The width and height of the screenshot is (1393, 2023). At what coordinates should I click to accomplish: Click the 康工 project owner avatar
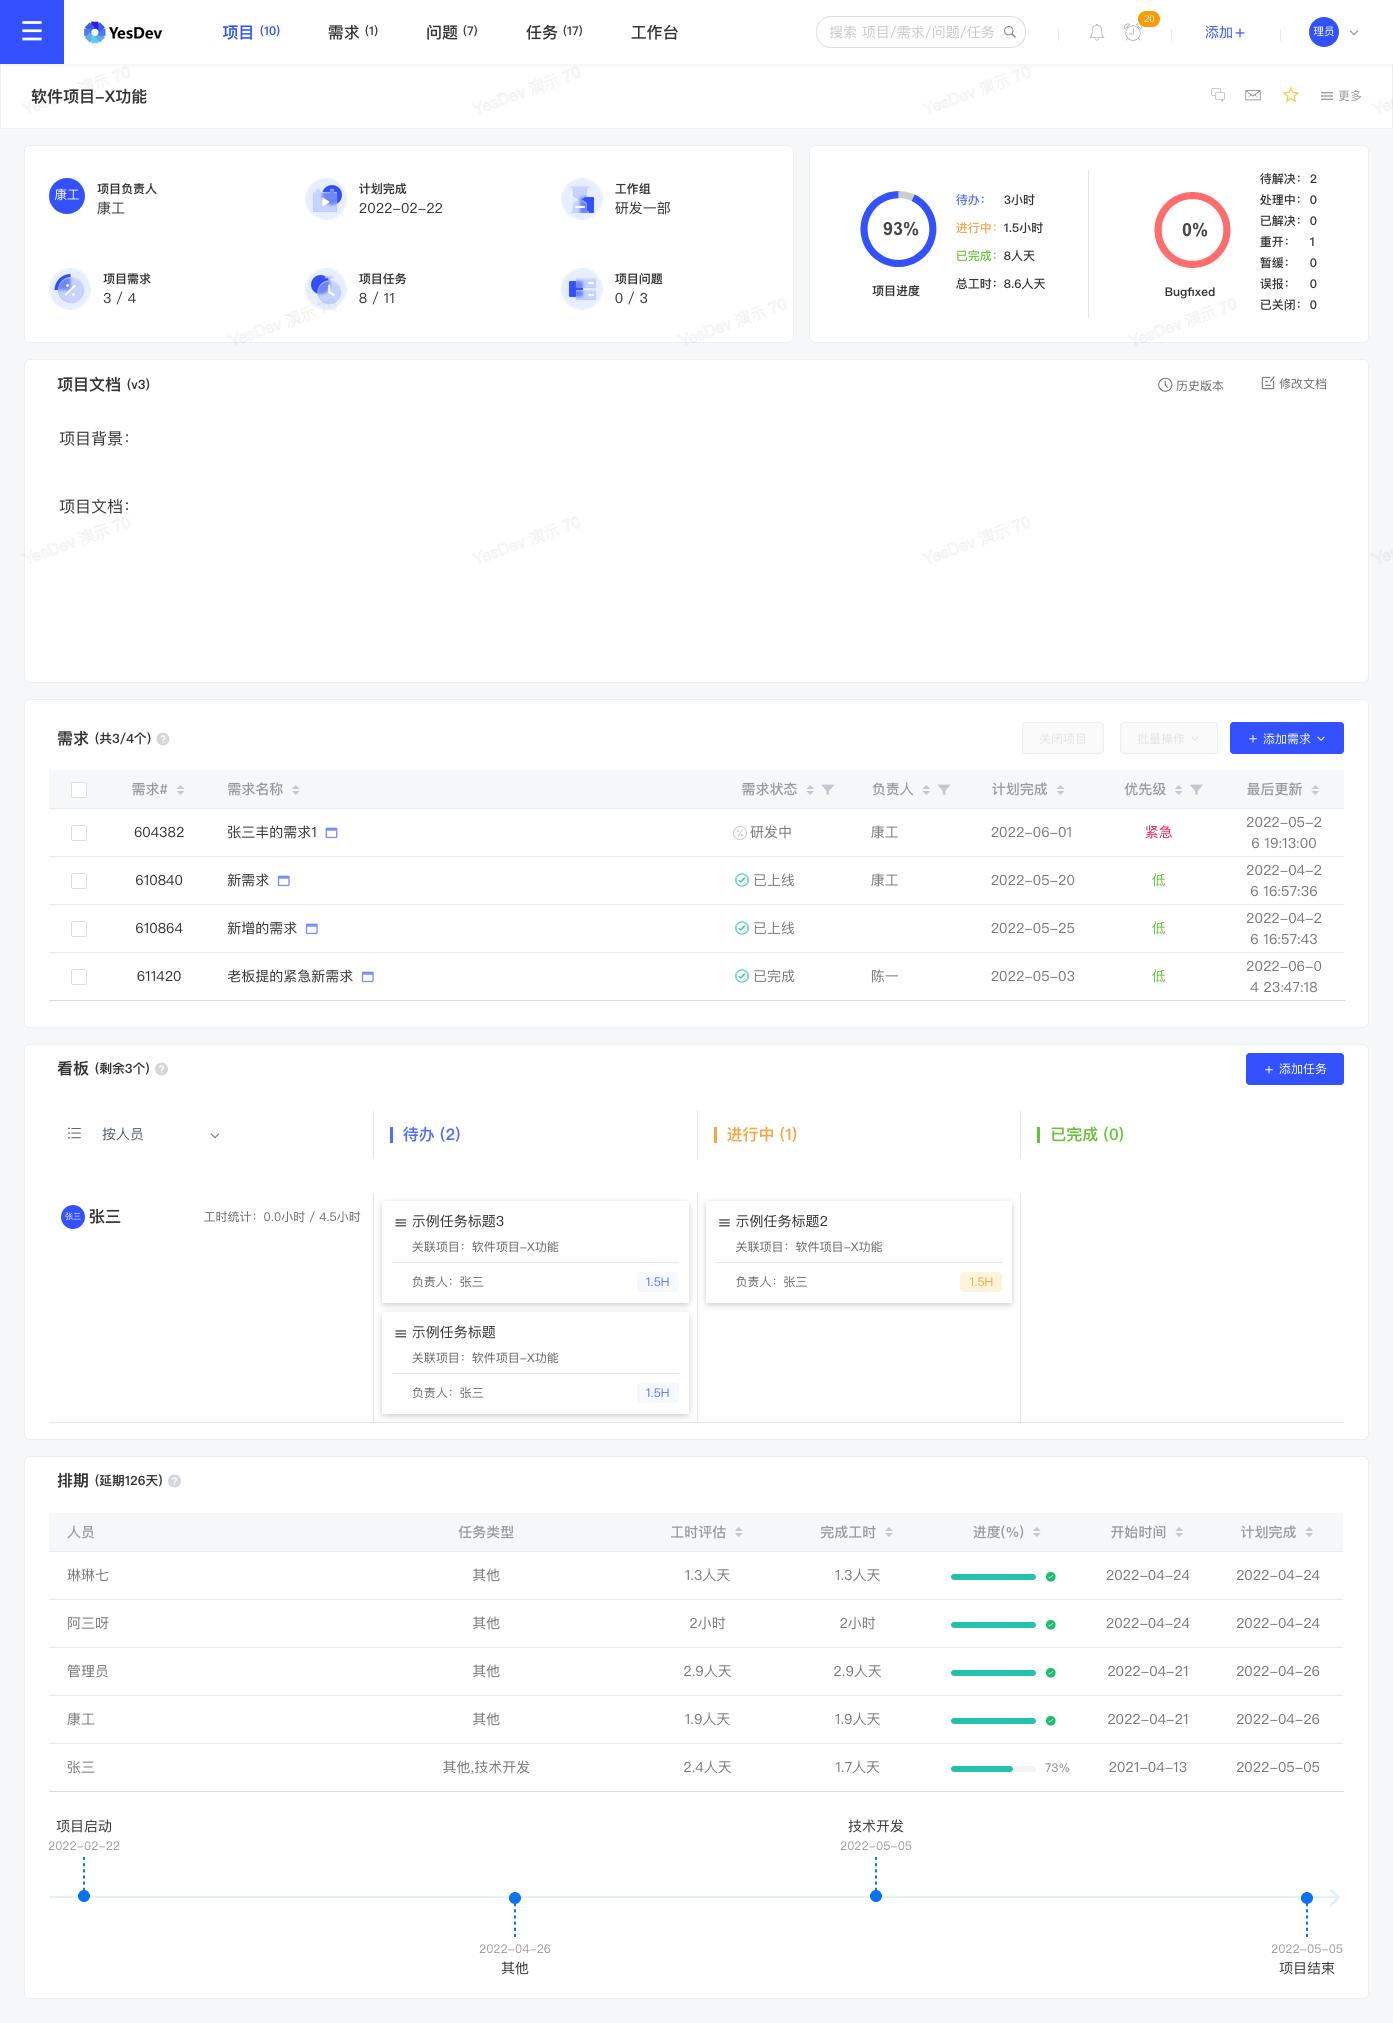point(67,195)
